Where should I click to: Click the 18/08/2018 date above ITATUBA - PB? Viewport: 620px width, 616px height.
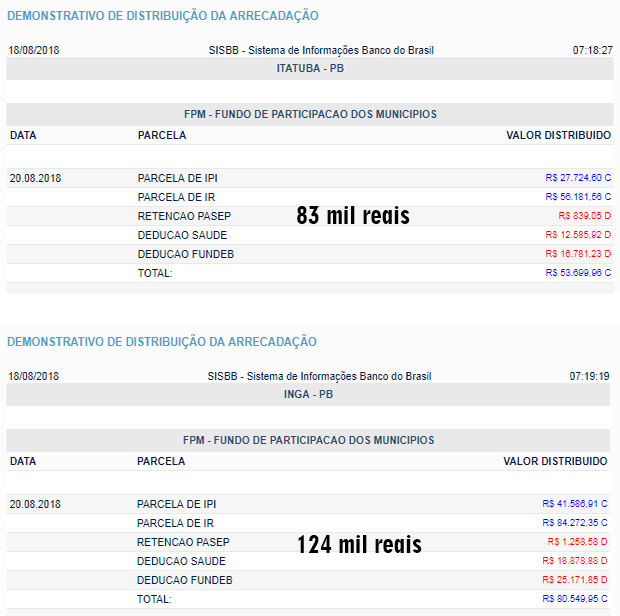(34, 50)
